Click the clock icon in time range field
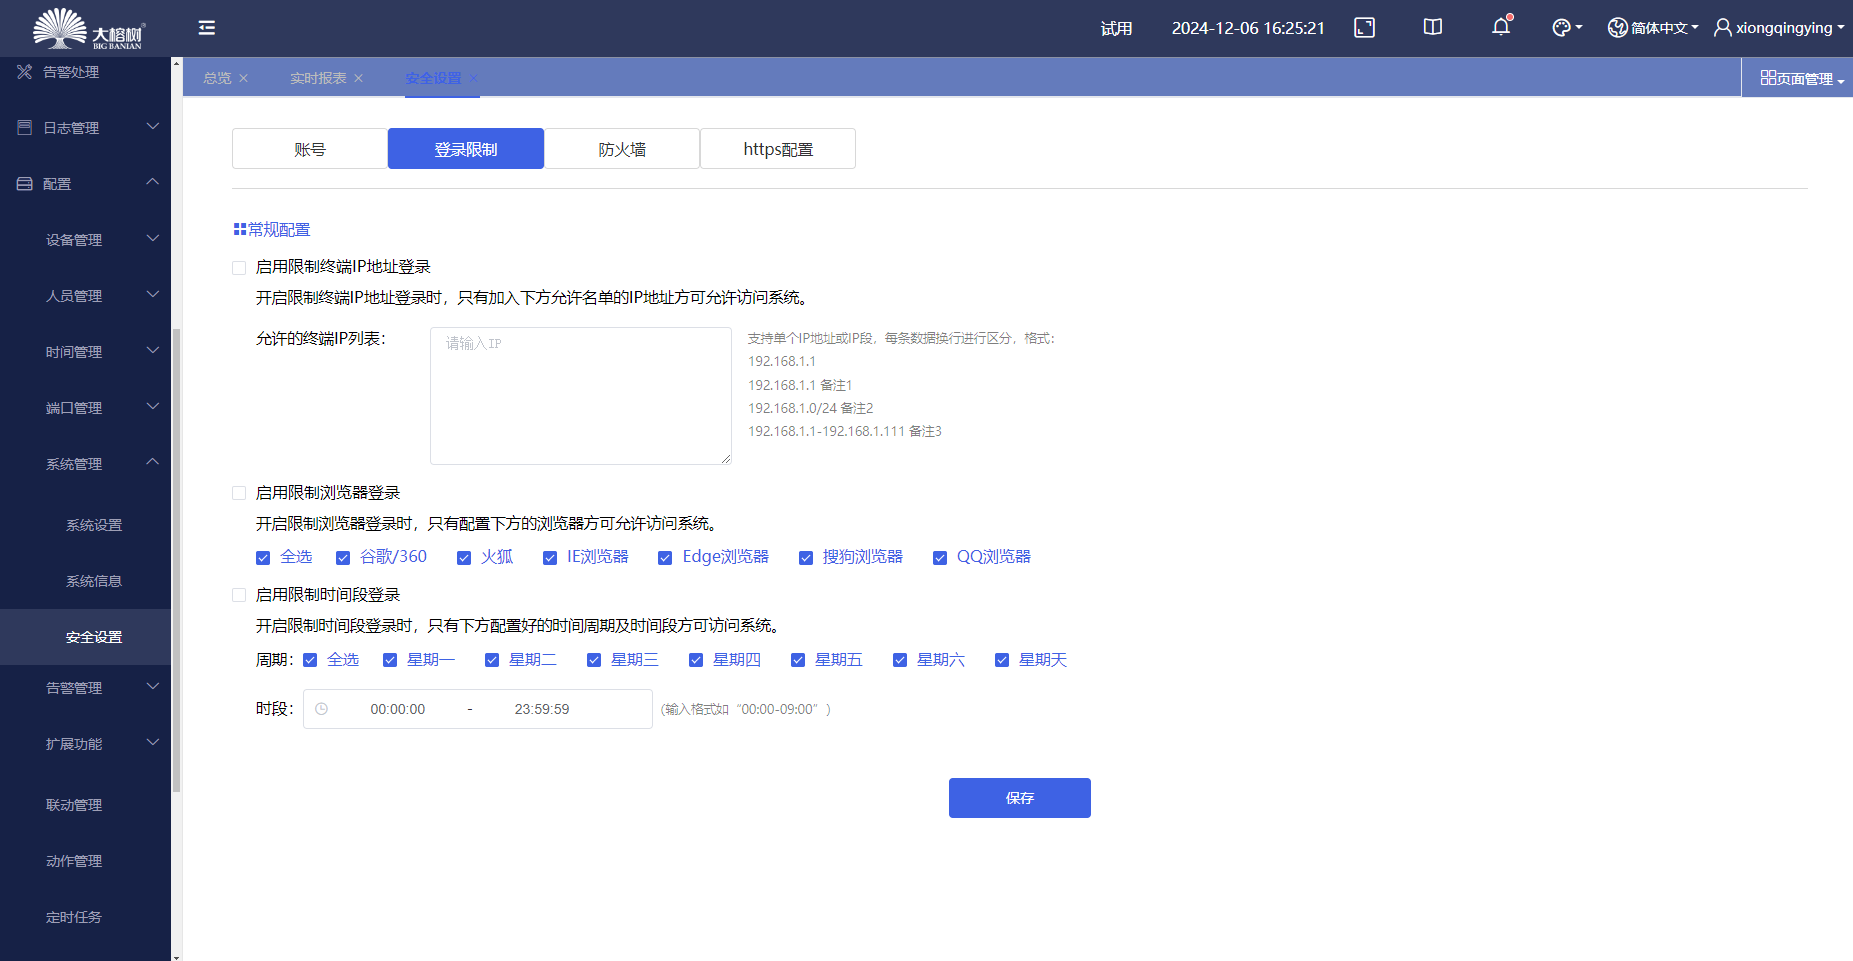1853x961 pixels. click(321, 709)
